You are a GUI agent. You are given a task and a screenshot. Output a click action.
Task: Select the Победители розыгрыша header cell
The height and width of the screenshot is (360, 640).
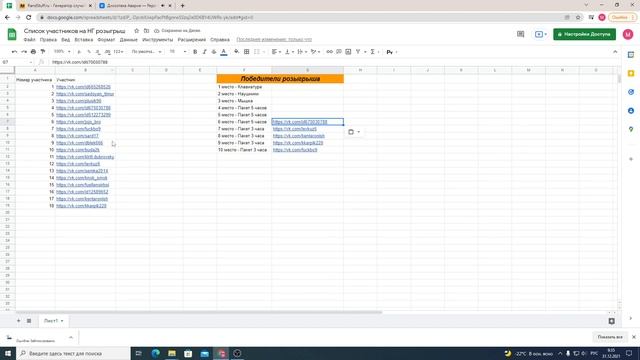pos(280,79)
